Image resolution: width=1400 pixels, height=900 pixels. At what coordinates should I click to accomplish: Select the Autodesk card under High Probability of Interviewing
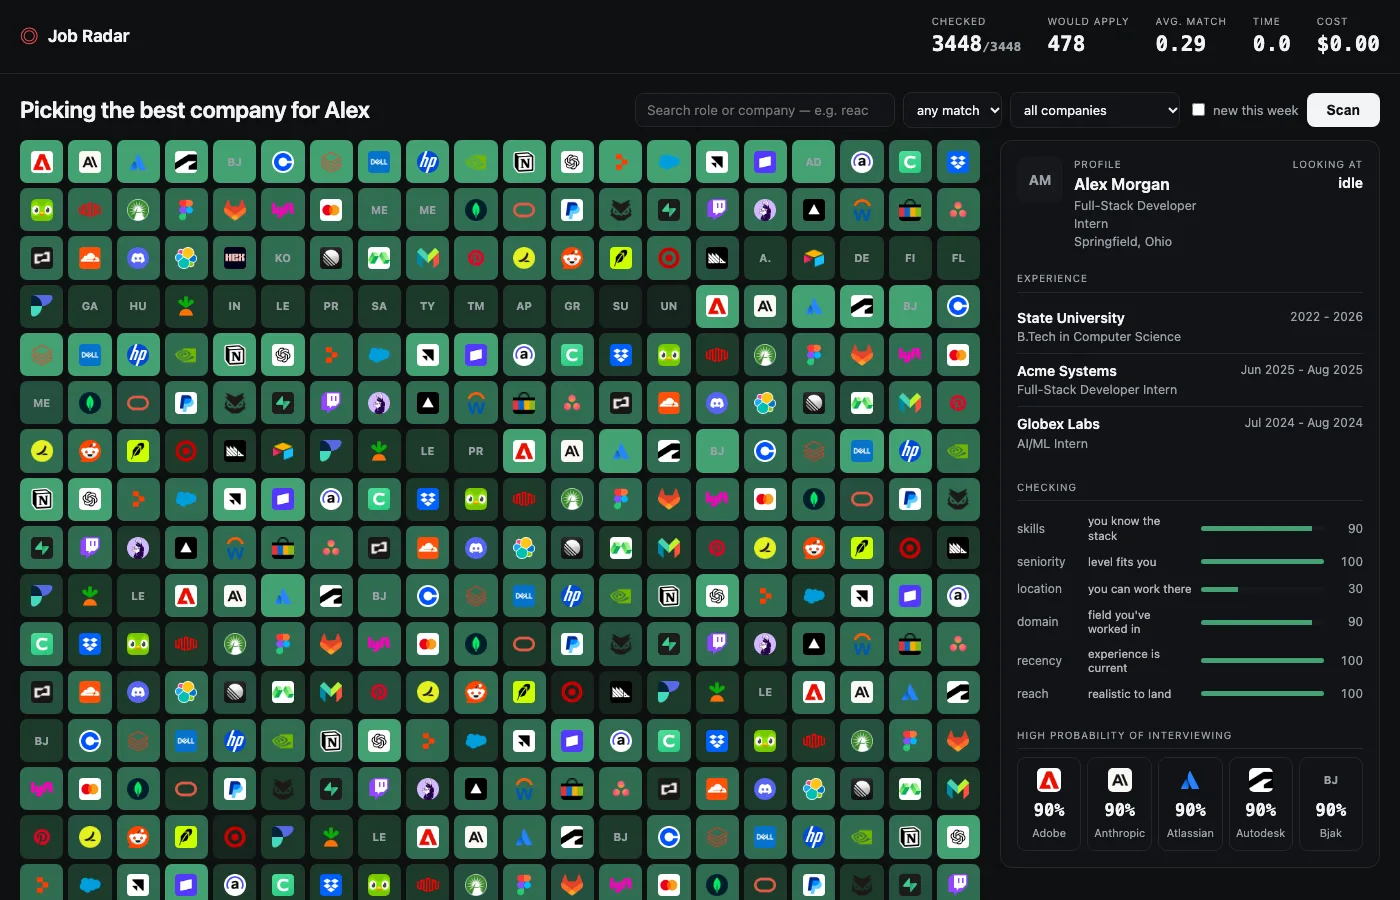1261,804
